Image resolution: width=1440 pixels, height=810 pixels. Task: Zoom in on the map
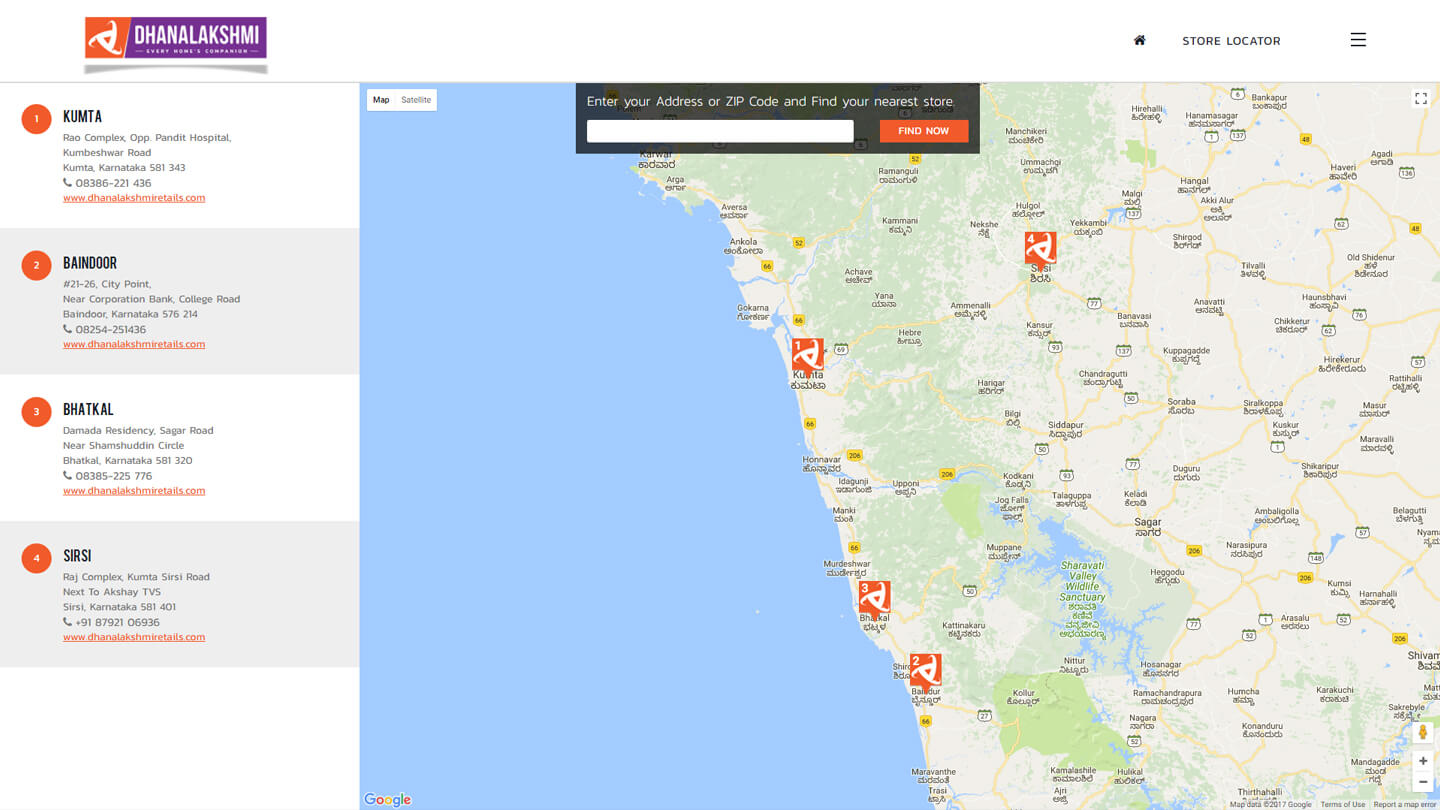1423,761
